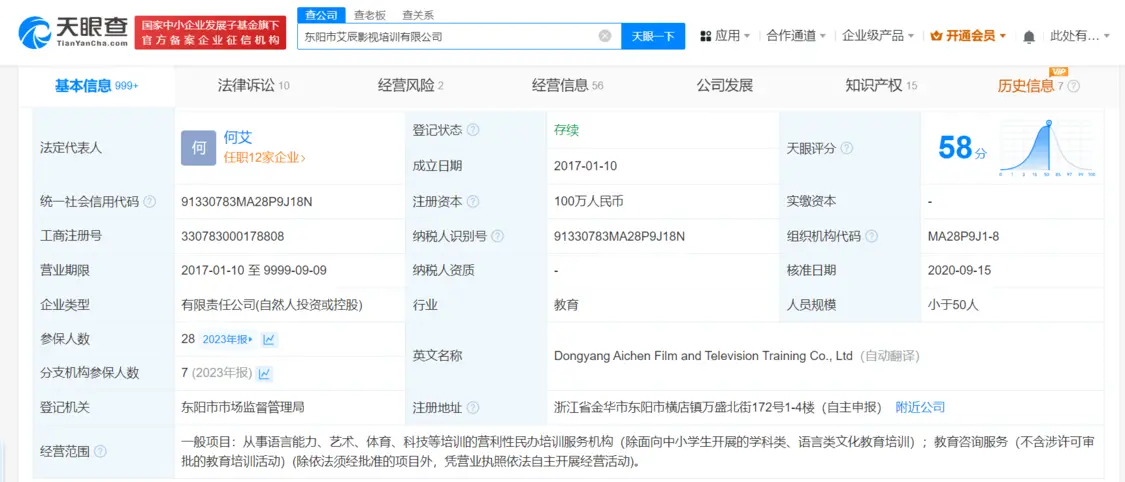Click the 存续 registration status

pos(566,131)
